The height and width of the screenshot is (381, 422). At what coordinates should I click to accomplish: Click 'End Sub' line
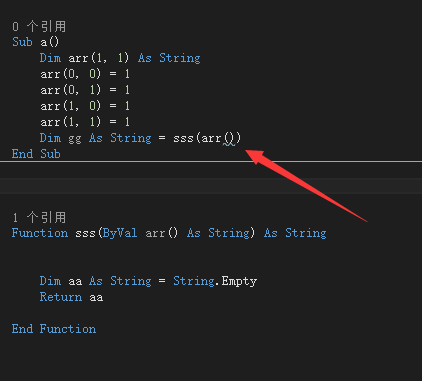click(36, 154)
